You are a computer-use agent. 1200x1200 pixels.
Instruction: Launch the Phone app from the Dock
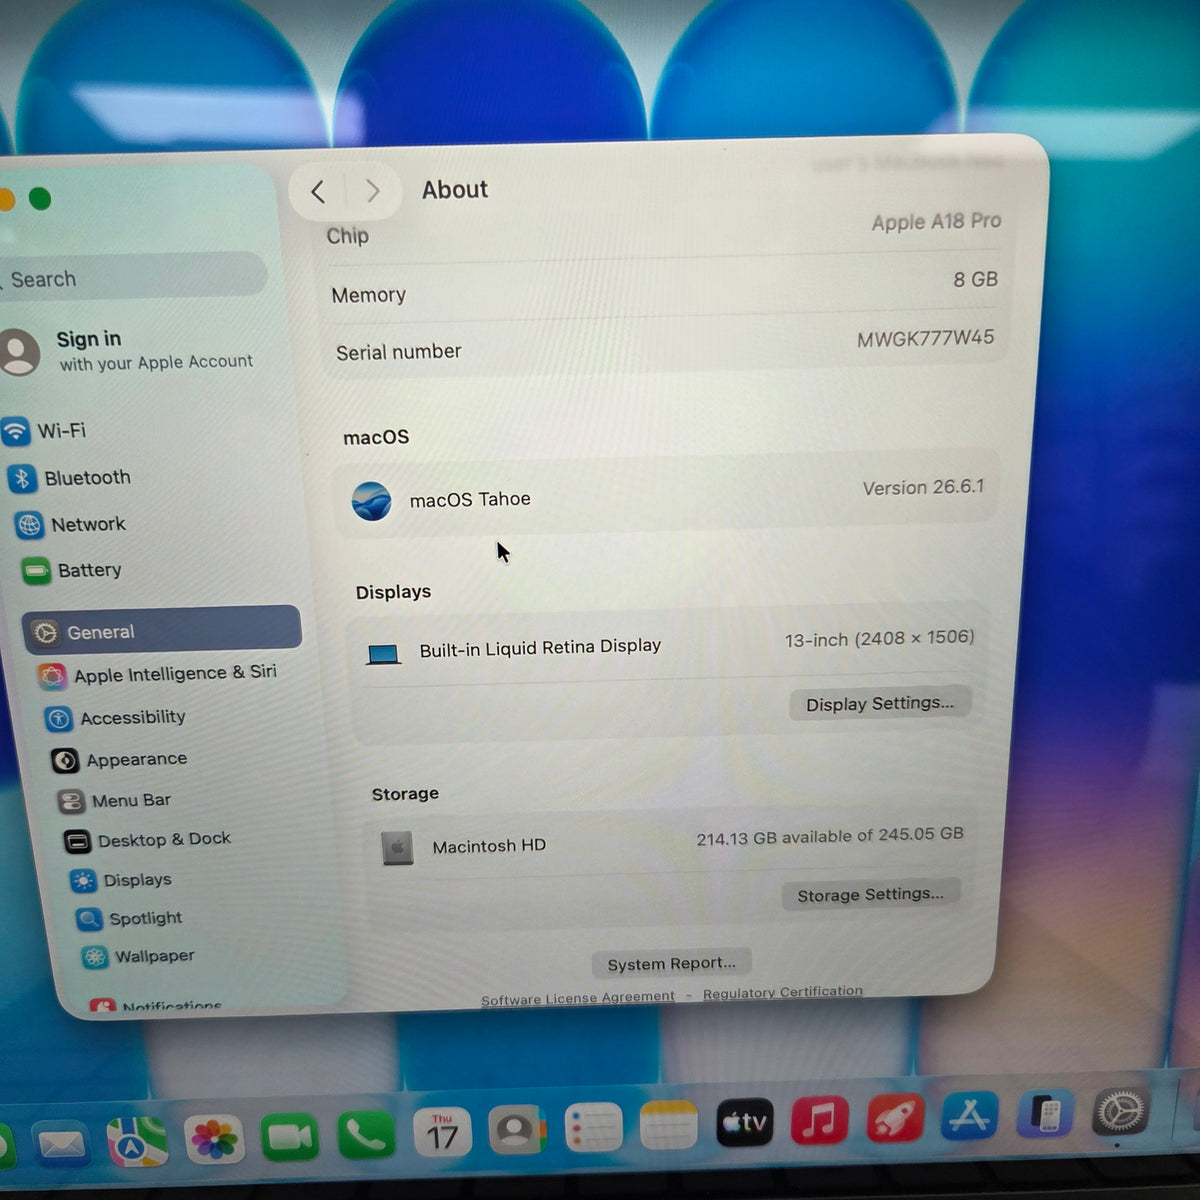[x=366, y=1135]
